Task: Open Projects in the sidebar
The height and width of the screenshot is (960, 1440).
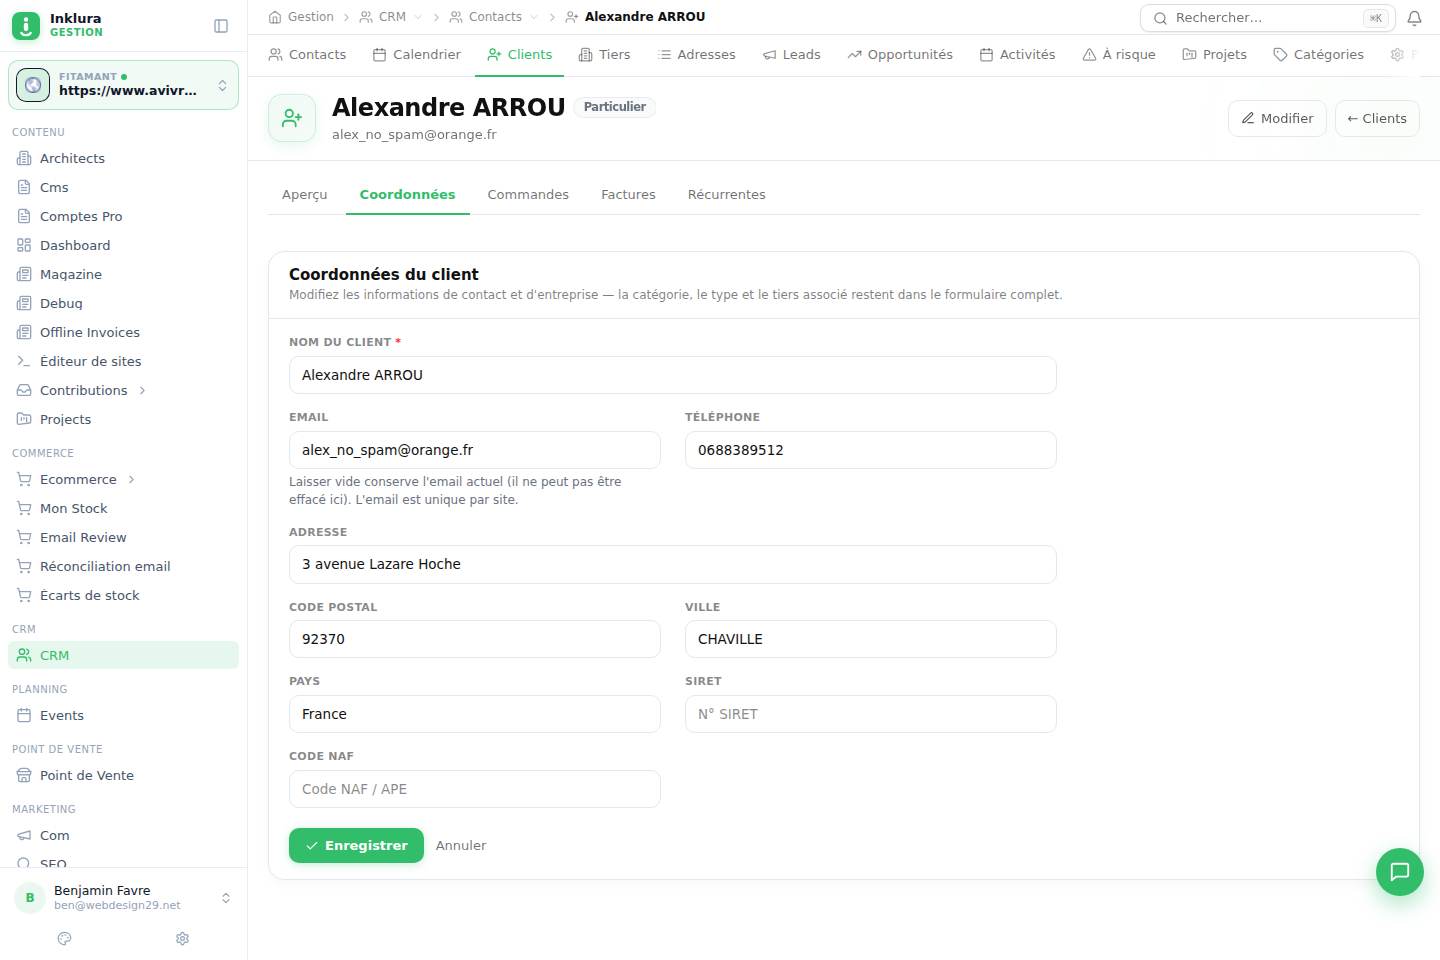Action: point(123,419)
